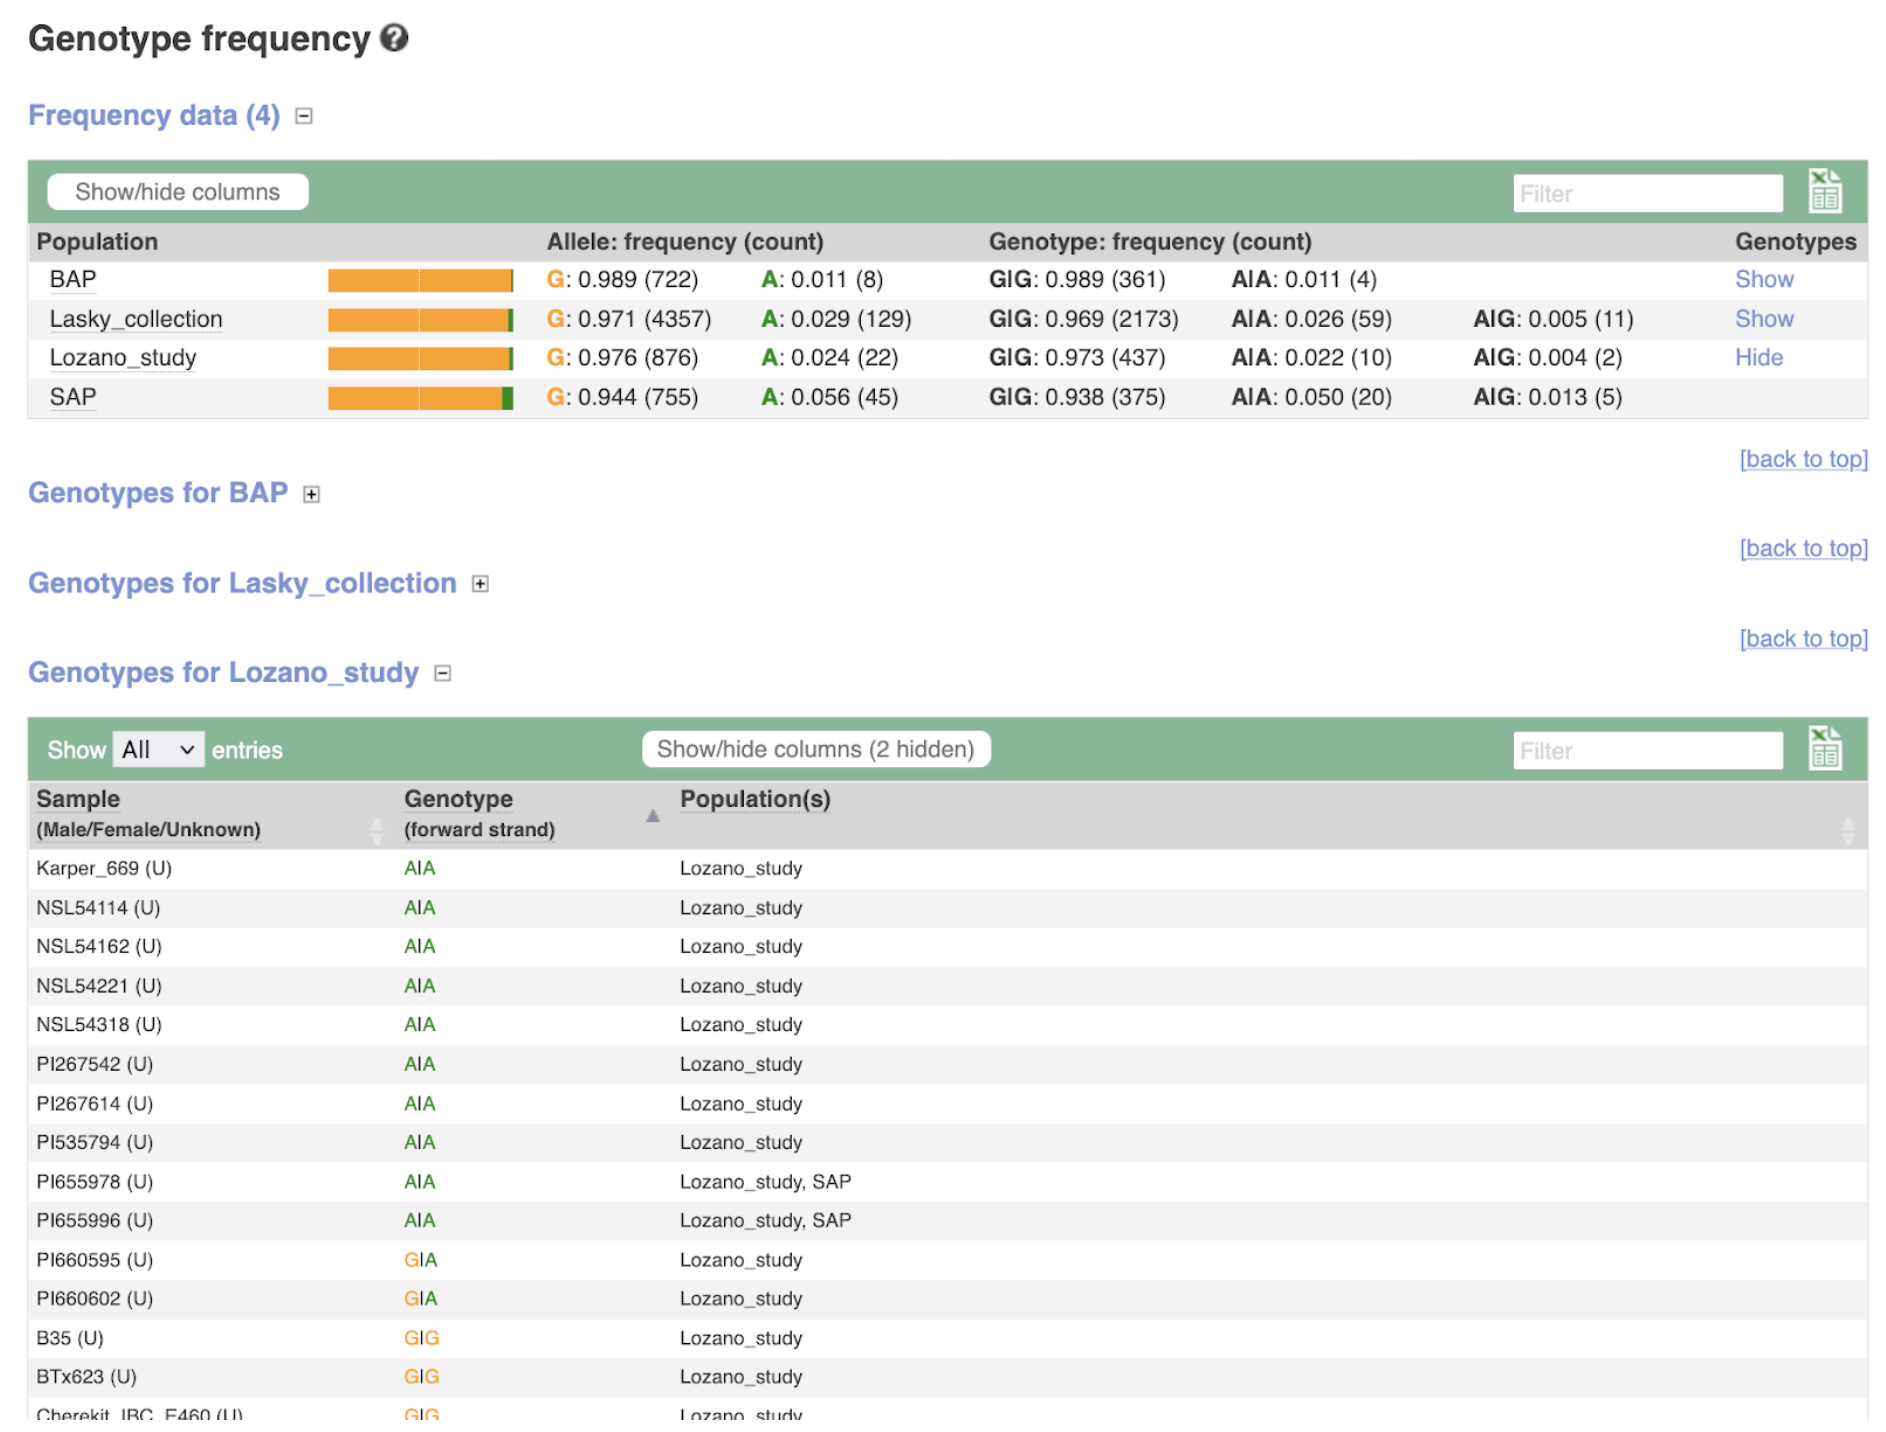Open the Show entries dropdown

[x=159, y=749]
